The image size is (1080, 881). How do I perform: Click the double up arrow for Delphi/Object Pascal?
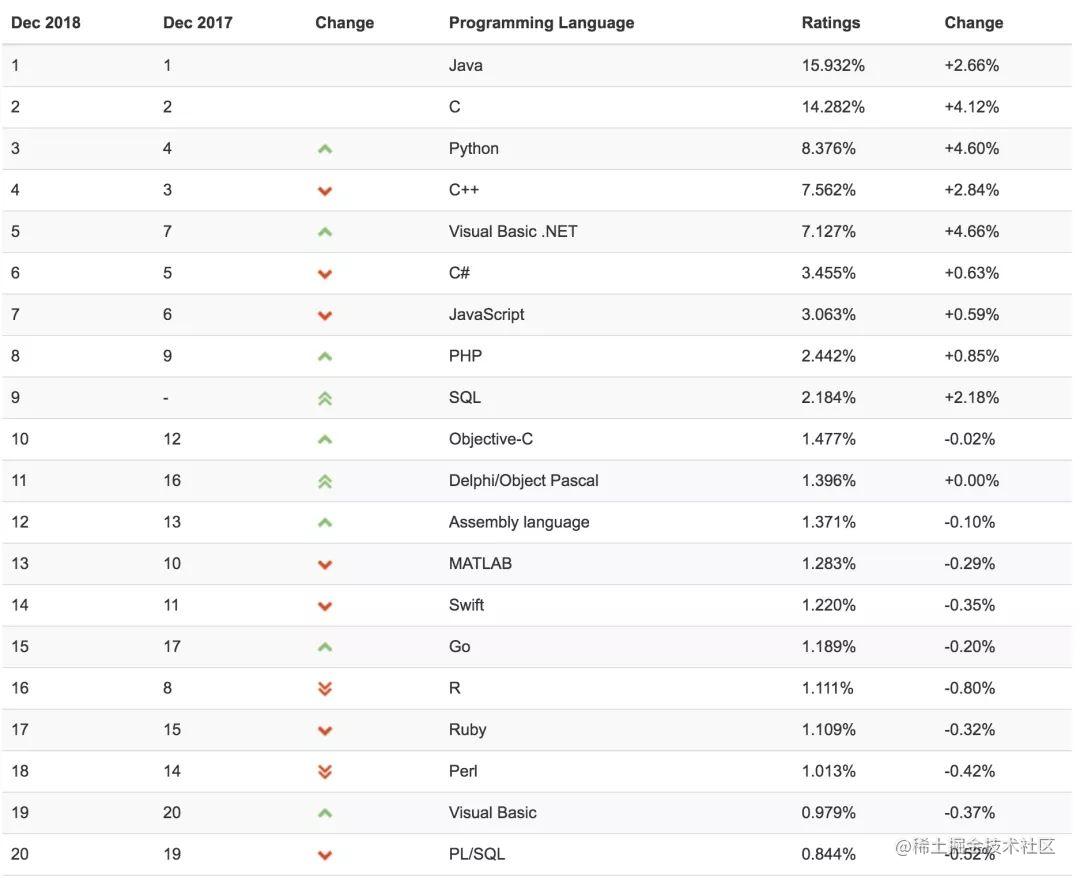(x=325, y=481)
